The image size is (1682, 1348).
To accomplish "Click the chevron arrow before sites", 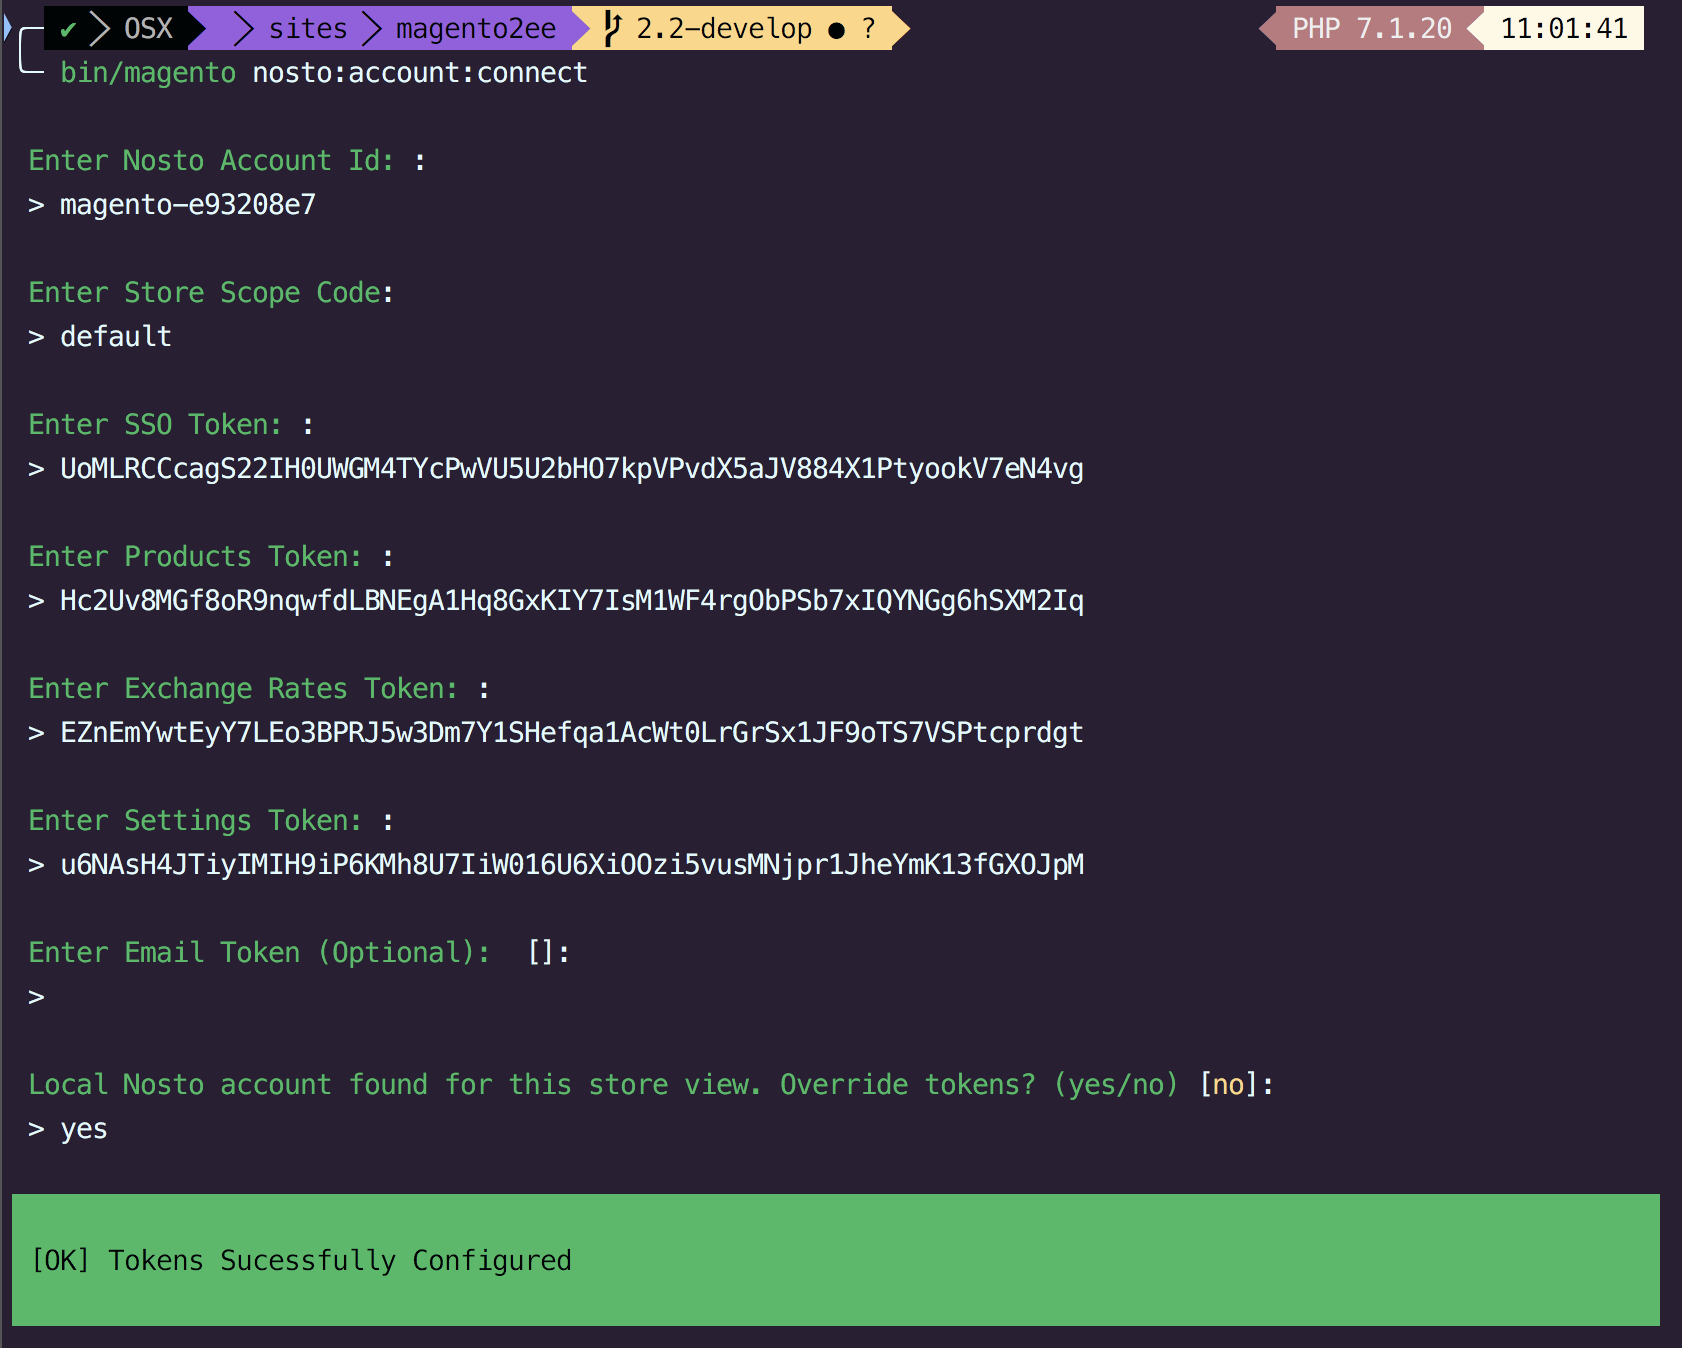I will 243,29.
